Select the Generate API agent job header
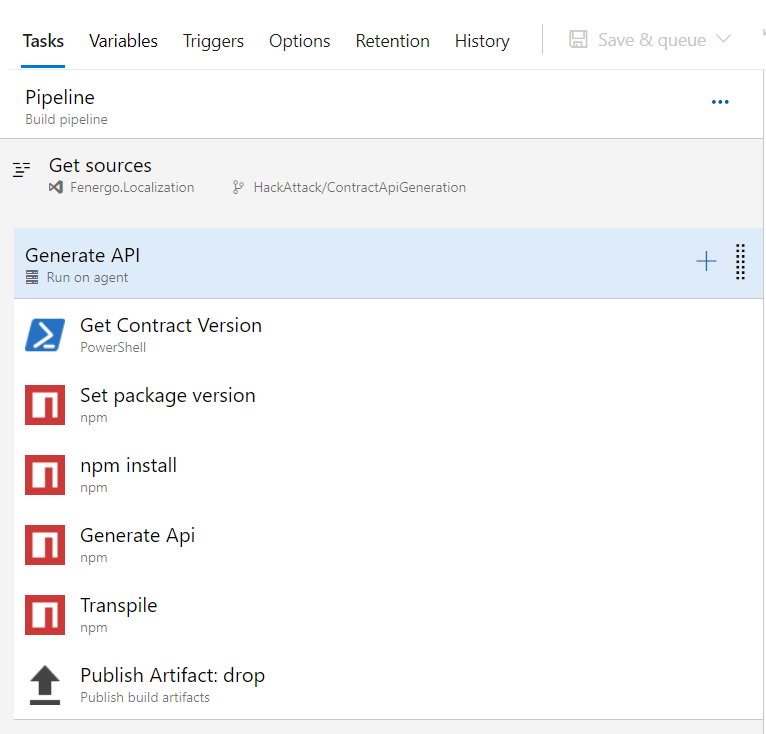This screenshot has width=766, height=734. pyautogui.click(x=300, y=263)
